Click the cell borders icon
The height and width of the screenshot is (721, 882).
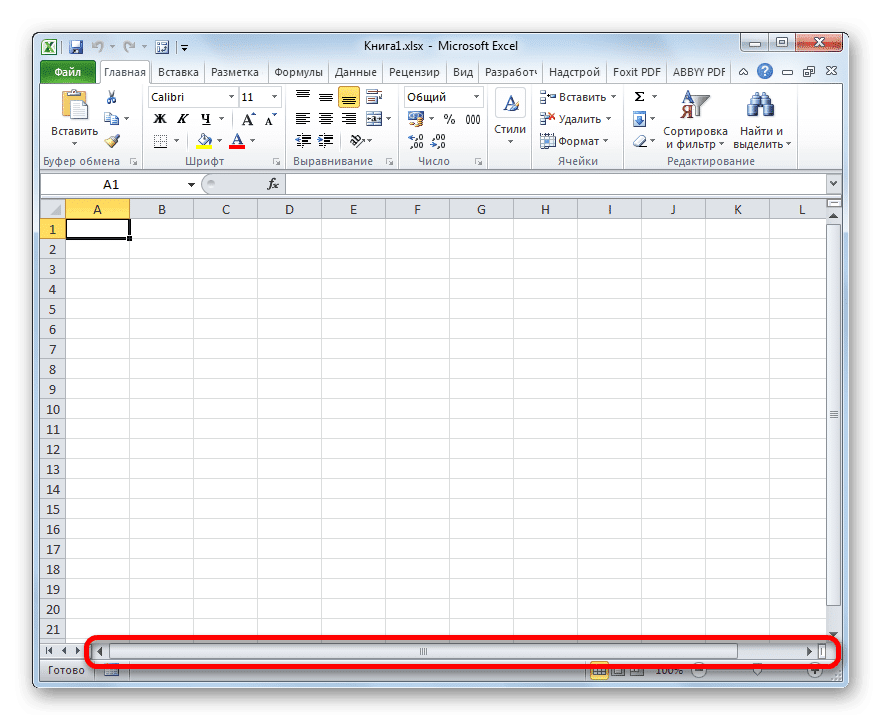[x=160, y=141]
